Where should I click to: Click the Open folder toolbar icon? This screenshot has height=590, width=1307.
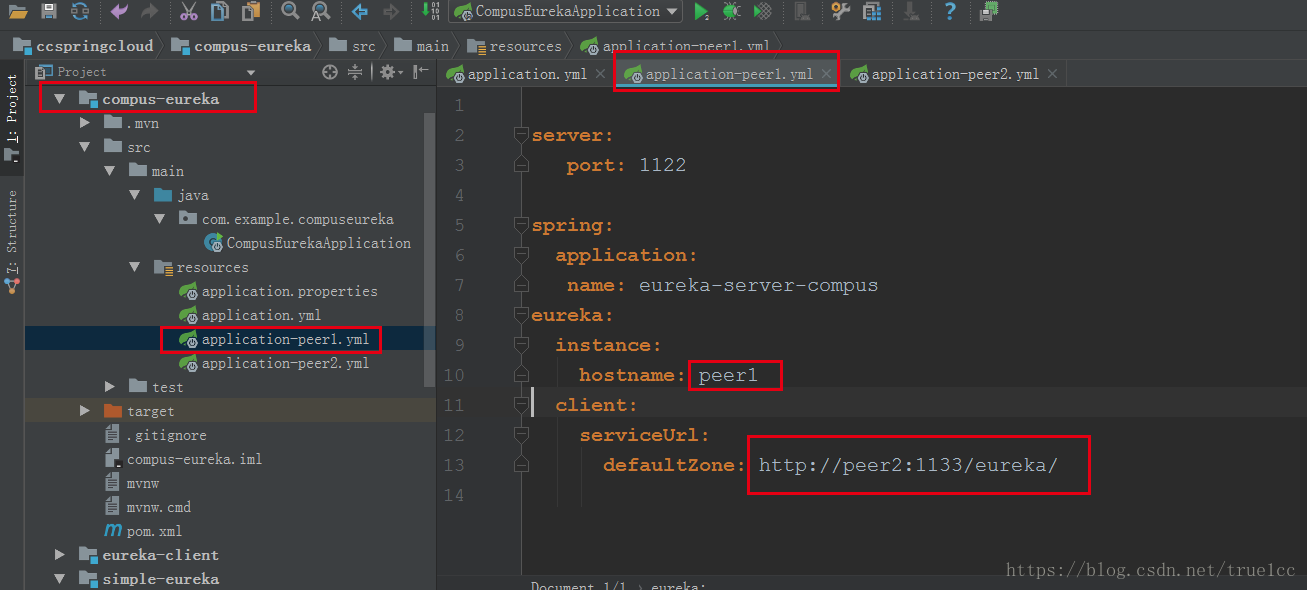coord(18,12)
